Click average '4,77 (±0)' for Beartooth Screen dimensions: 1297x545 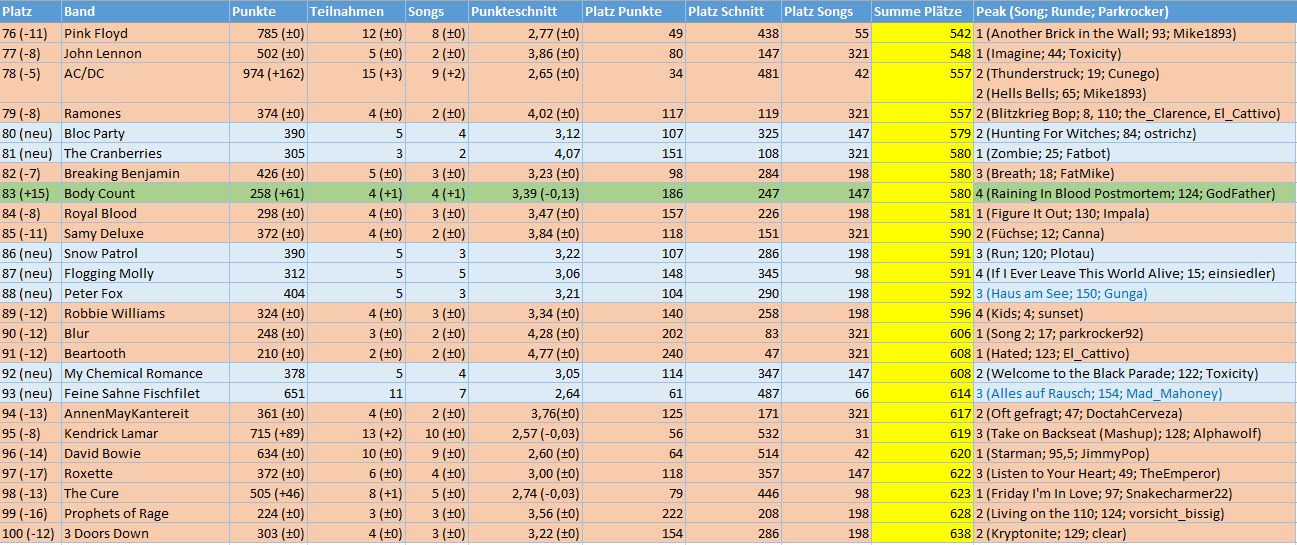(x=525, y=353)
